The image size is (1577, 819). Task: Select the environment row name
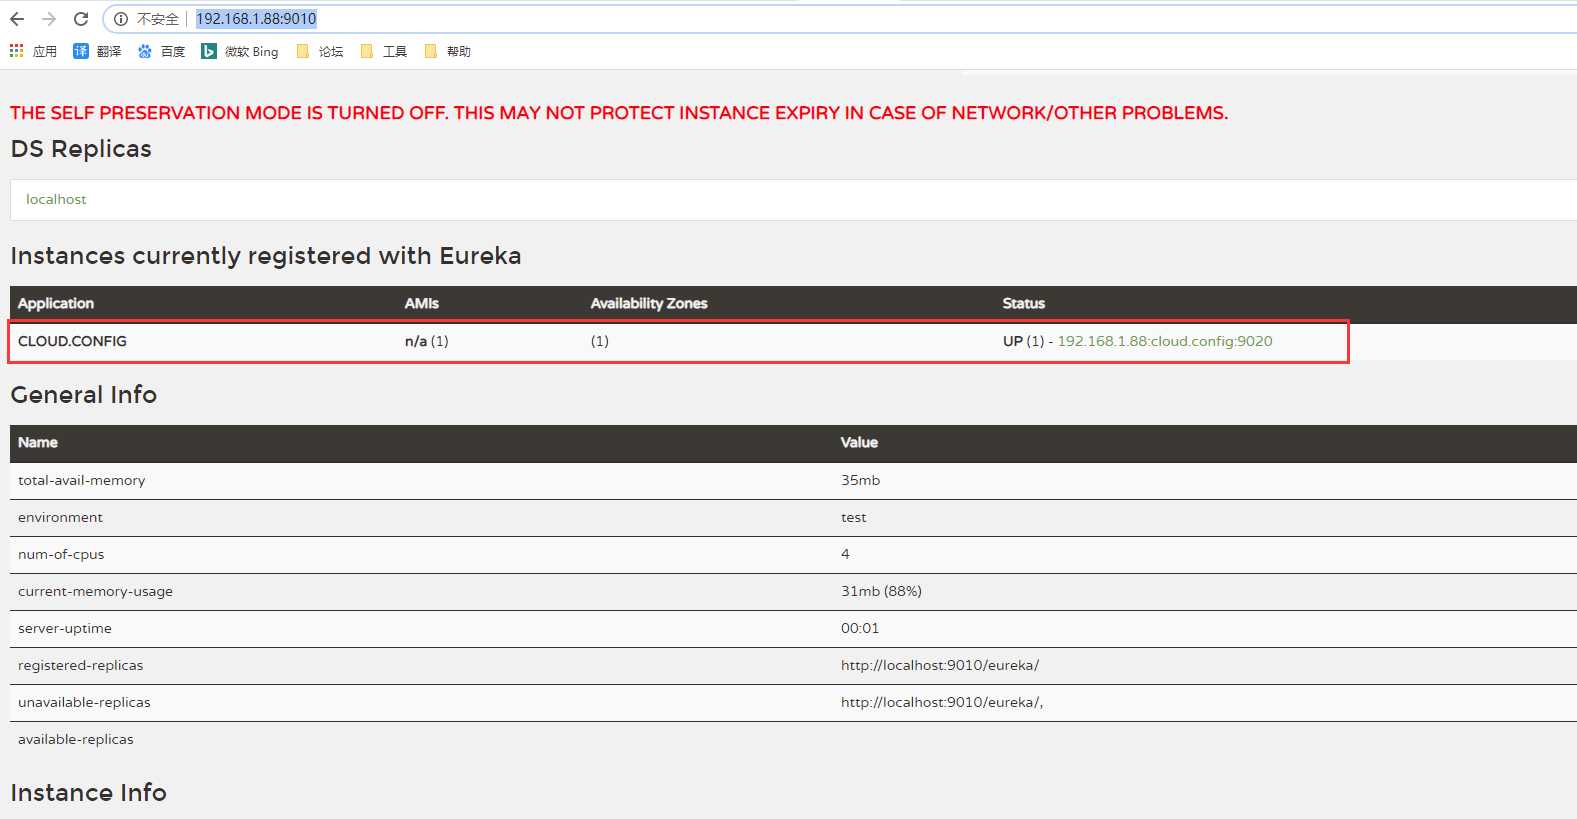pyautogui.click(x=60, y=517)
